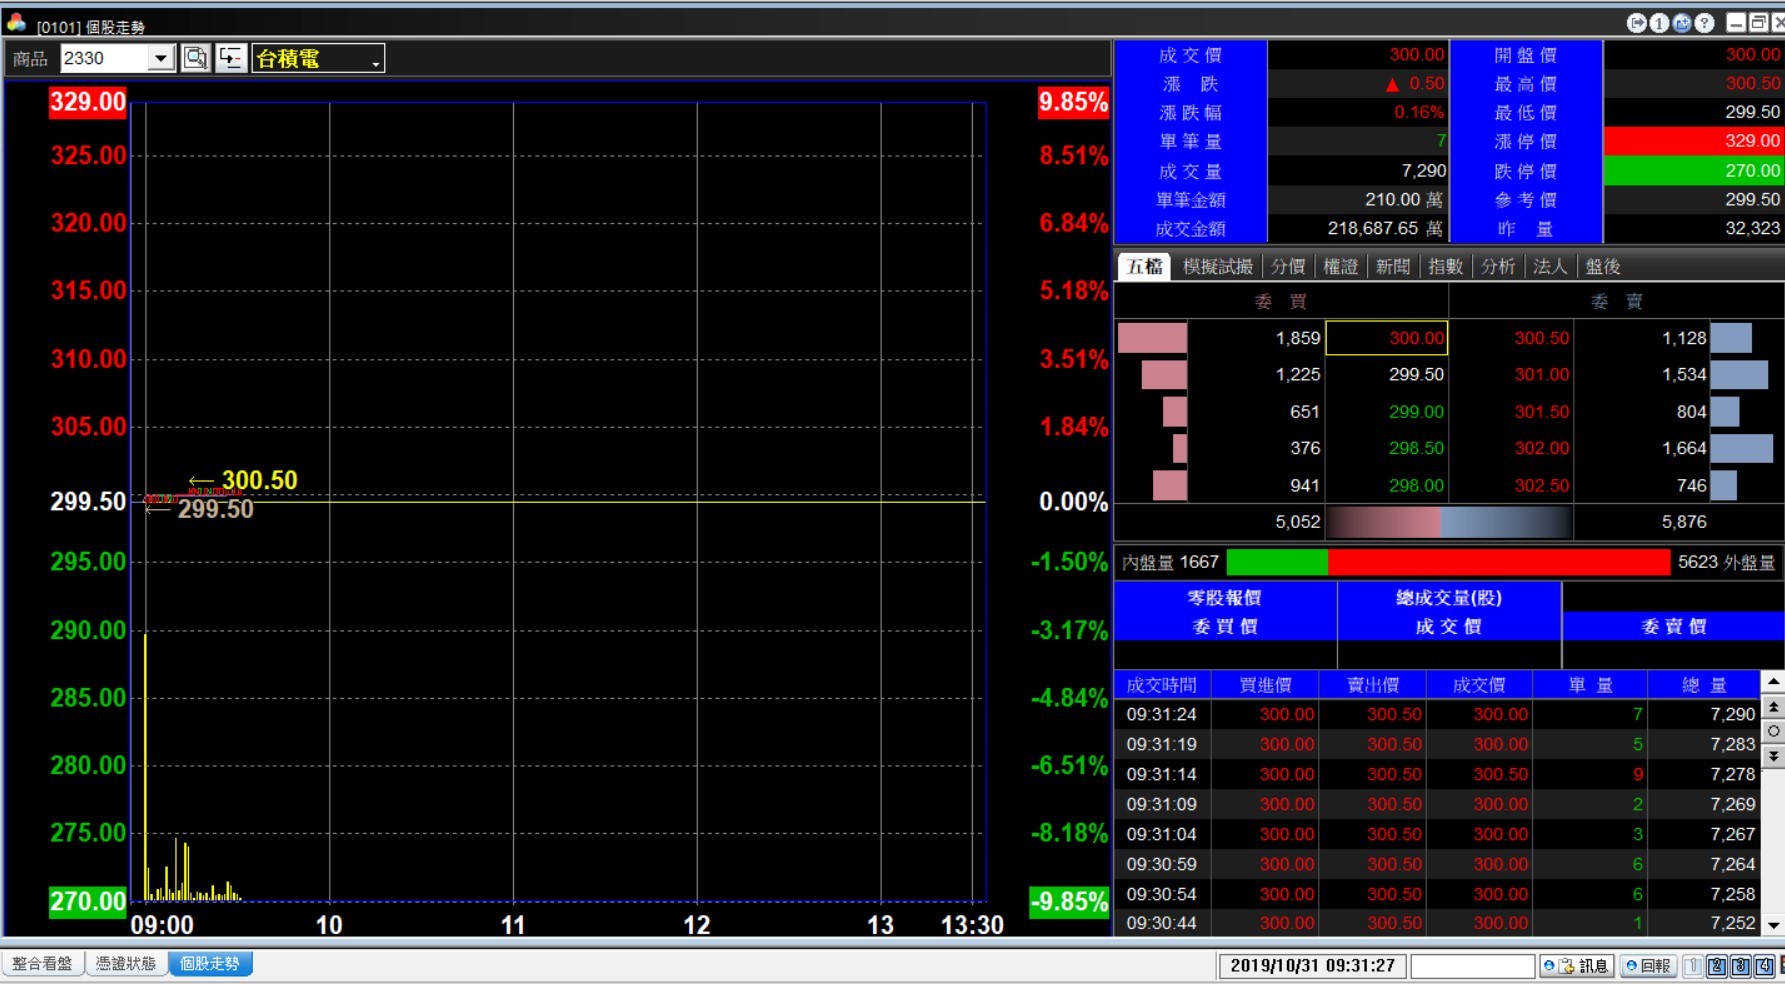Click the 內盤量/外盤量 green-red ratio bar
Image resolution: width=1785 pixels, height=984 pixels.
pyautogui.click(x=1447, y=563)
